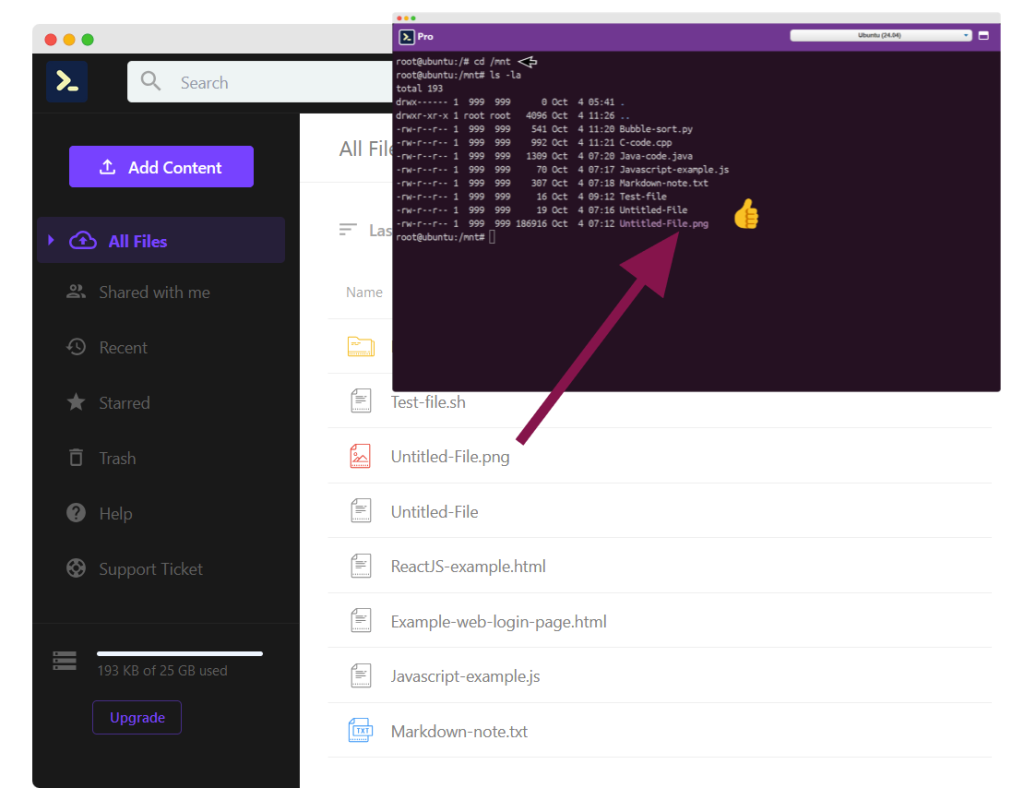Click the storage disk icon

click(65, 661)
